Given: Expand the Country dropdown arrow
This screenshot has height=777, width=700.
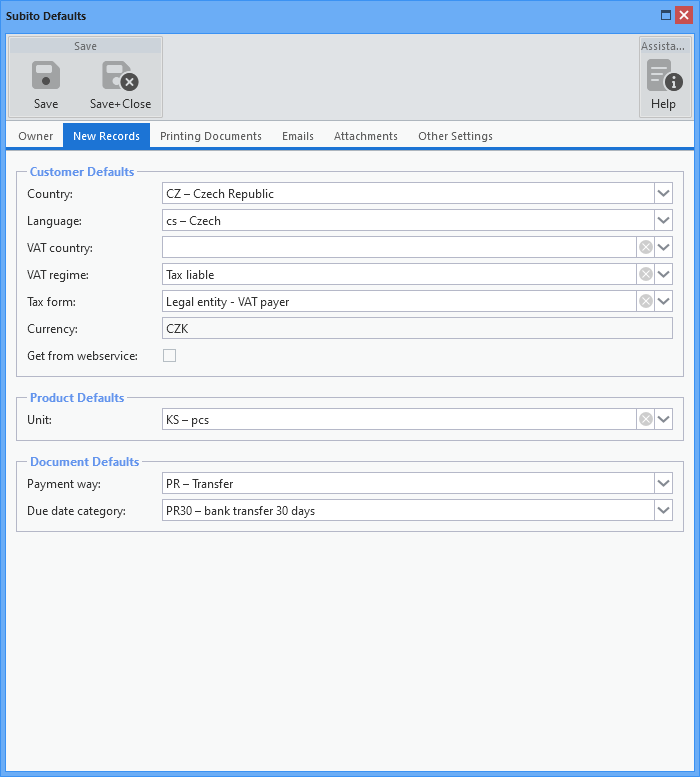Looking at the screenshot, I should pos(663,193).
